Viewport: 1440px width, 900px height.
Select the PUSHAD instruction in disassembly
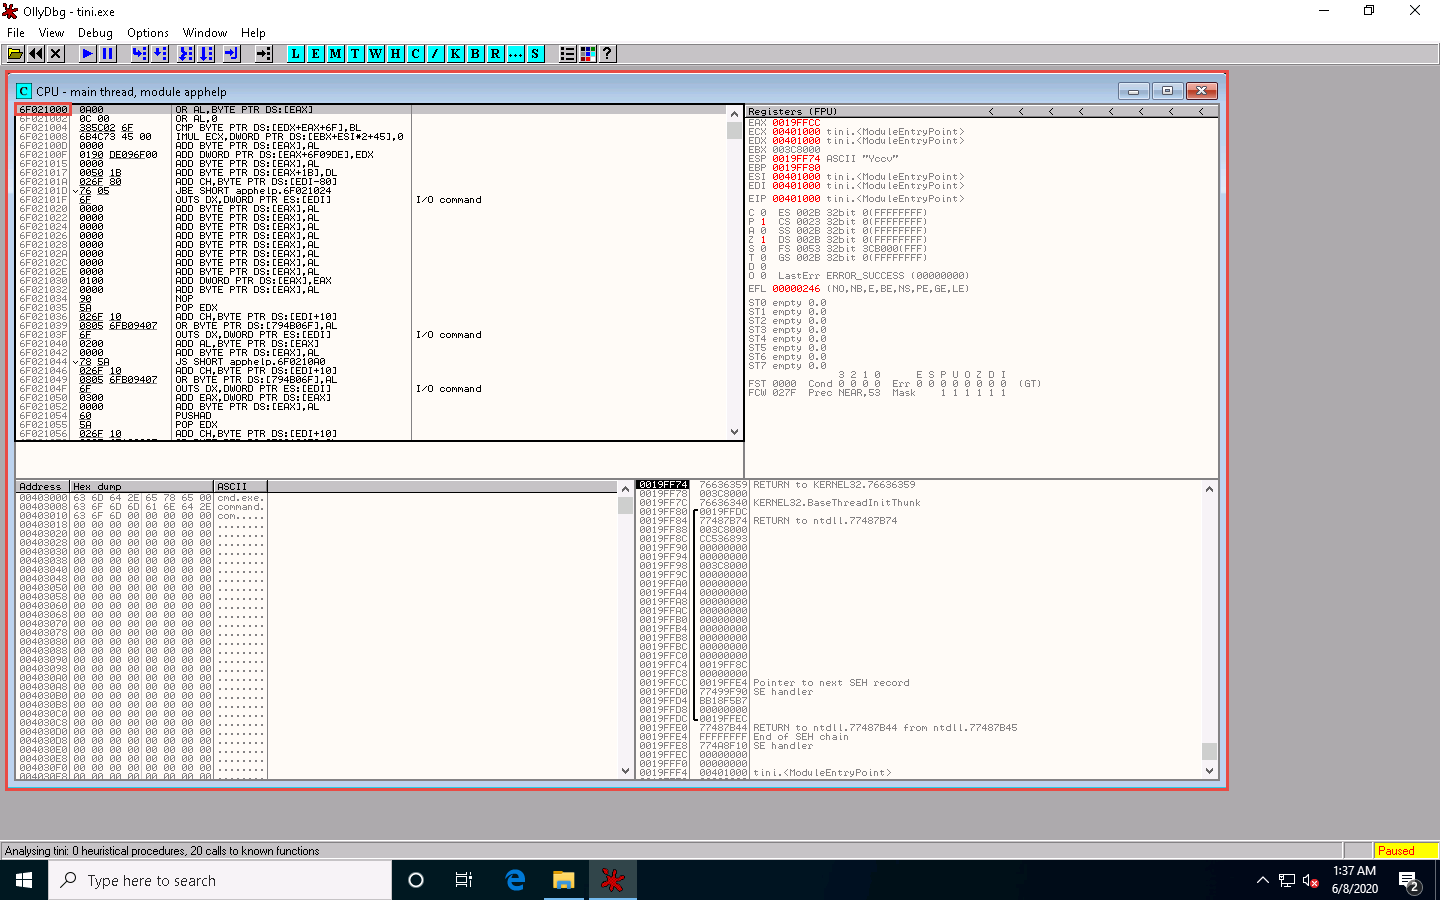193,416
